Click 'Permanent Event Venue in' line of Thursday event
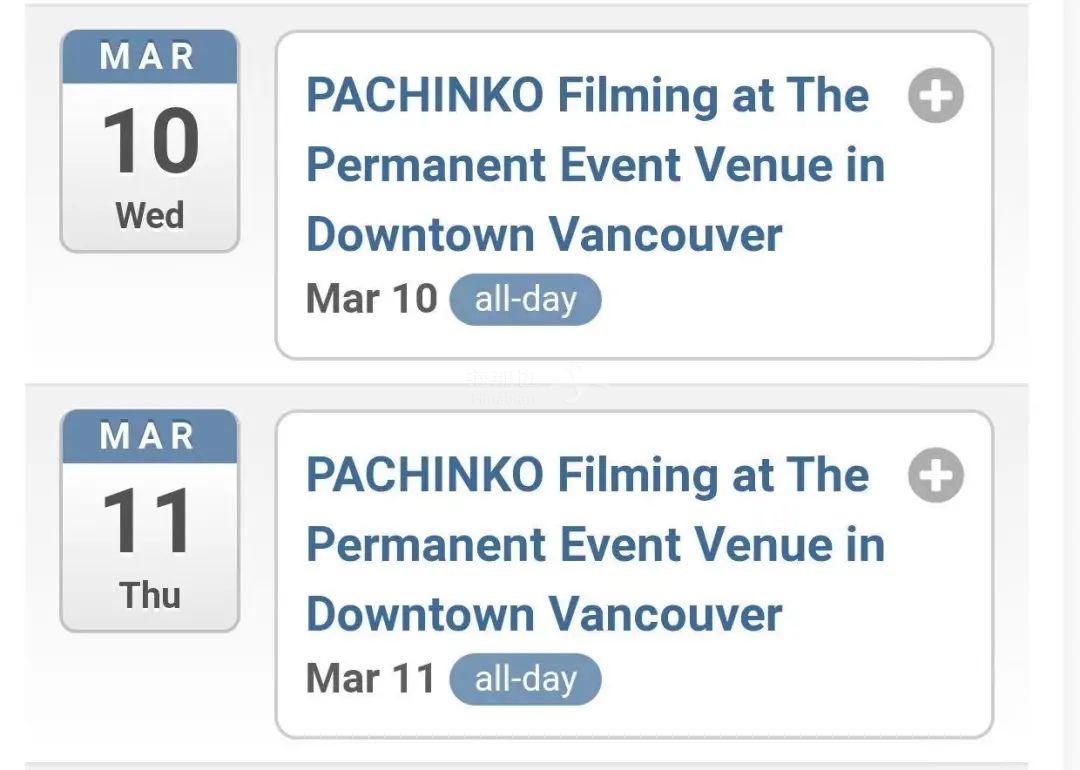The image size is (1080, 770). (x=595, y=545)
